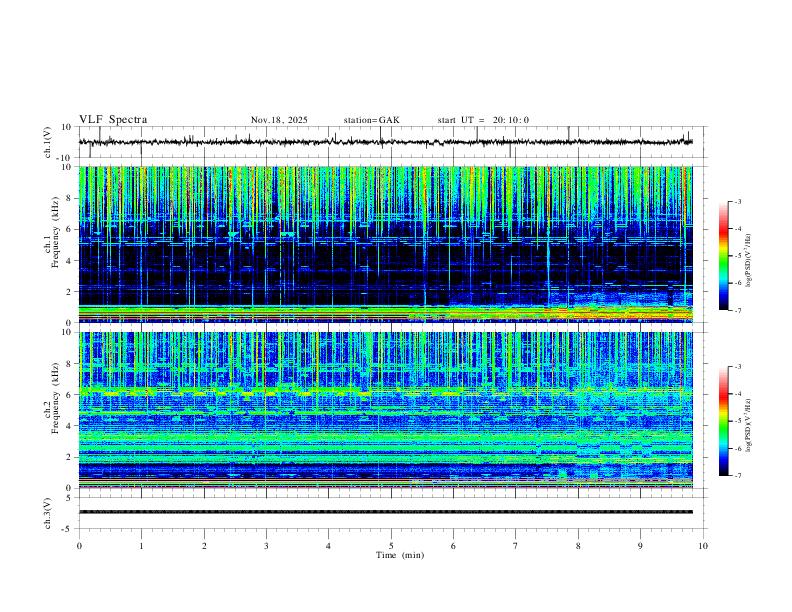Click the ch.1 PSD color bar
The width and height of the screenshot is (792, 612).
(x=723, y=256)
